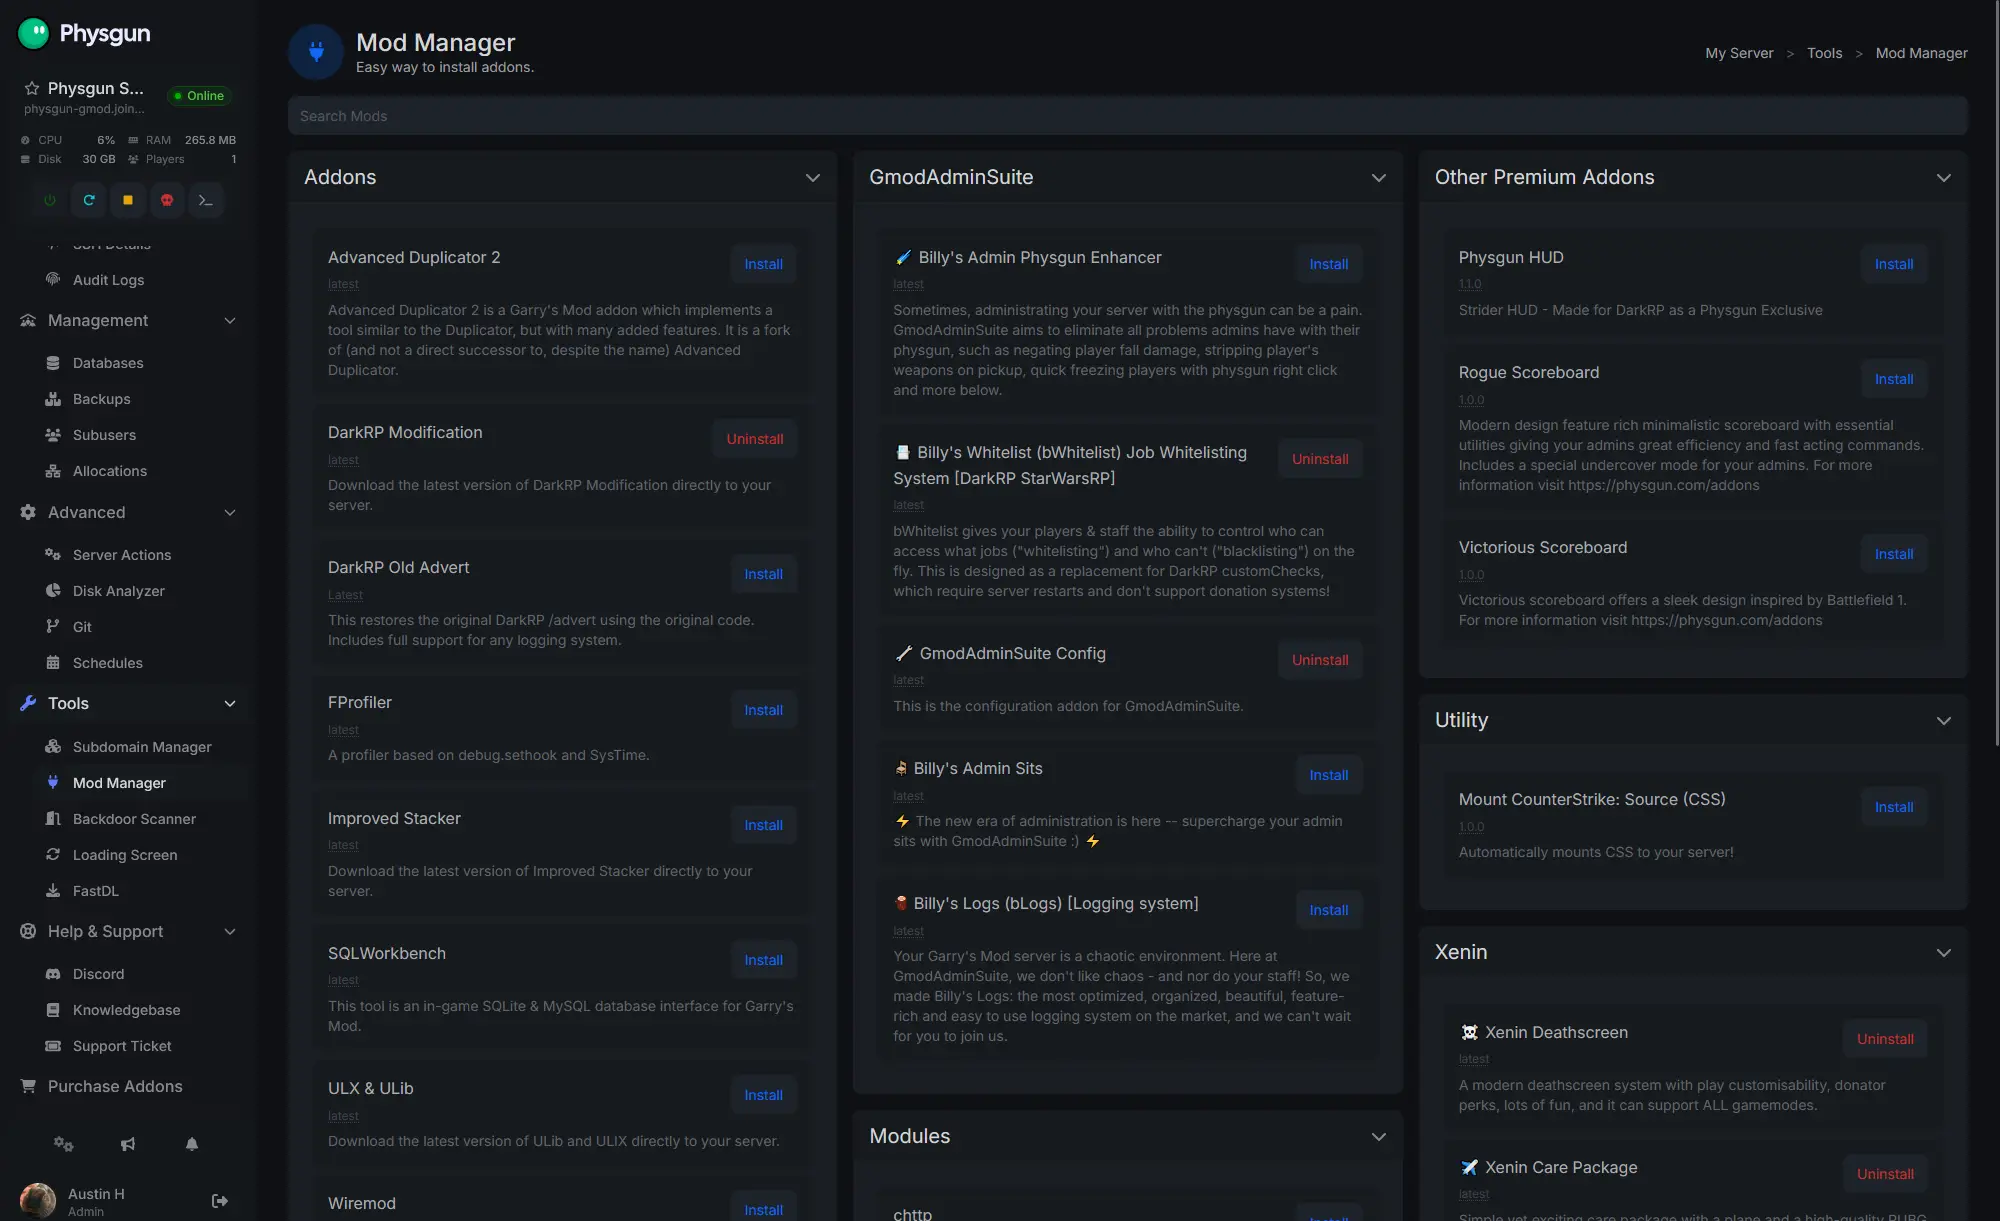Screen dimensions: 2000x1221
Task: Install ULX & ULib
Action: click(x=763, y=1095)
